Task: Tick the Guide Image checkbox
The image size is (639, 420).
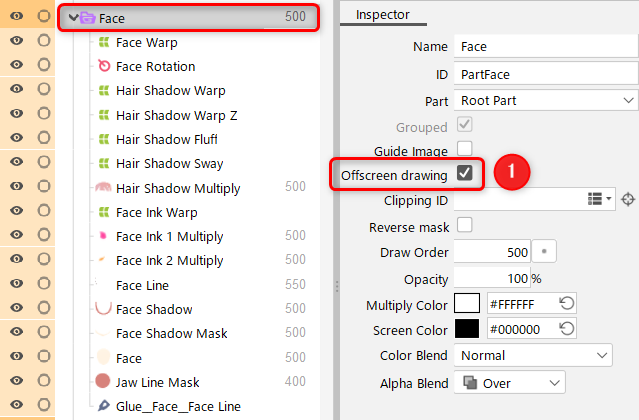Action: [464, 149]
